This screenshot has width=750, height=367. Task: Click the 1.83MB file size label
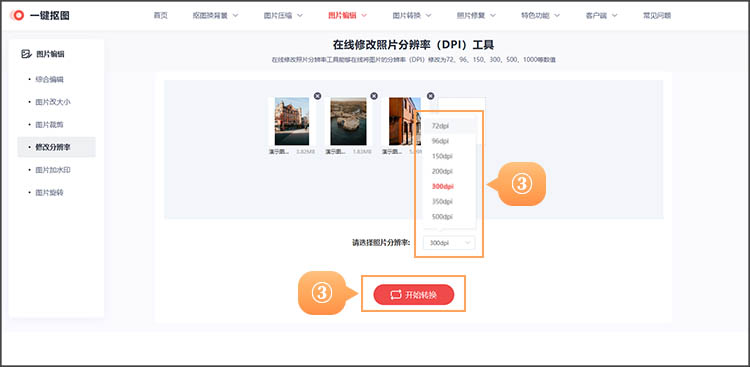pyautogui.click(x=362, y=152)
